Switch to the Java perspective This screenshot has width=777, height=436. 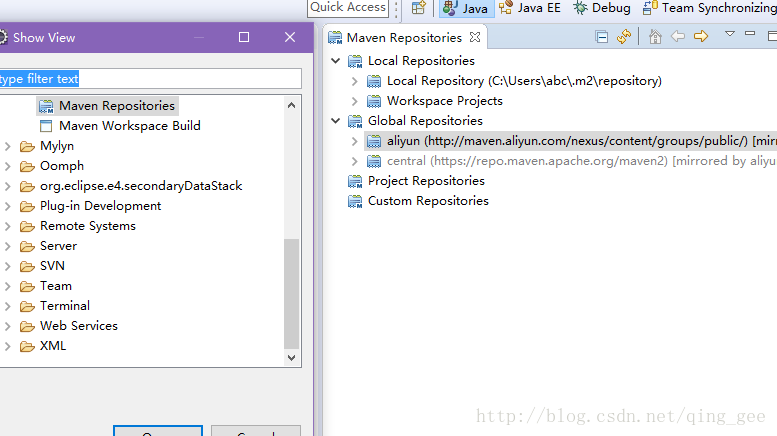pos(466,8)
